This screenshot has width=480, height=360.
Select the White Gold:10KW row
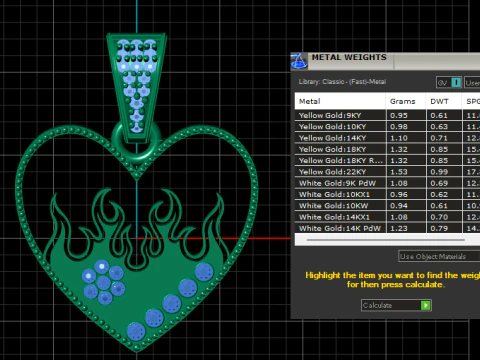(387, 206)
